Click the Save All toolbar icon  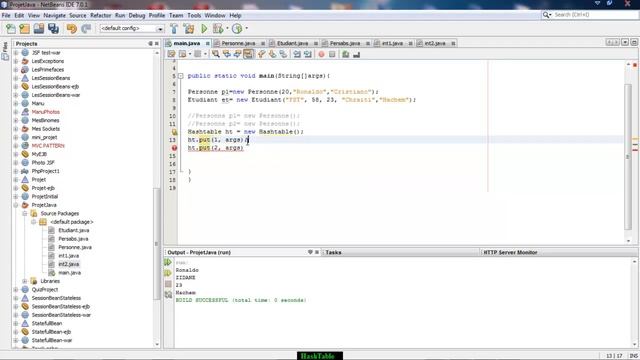[x=53, y=29]
